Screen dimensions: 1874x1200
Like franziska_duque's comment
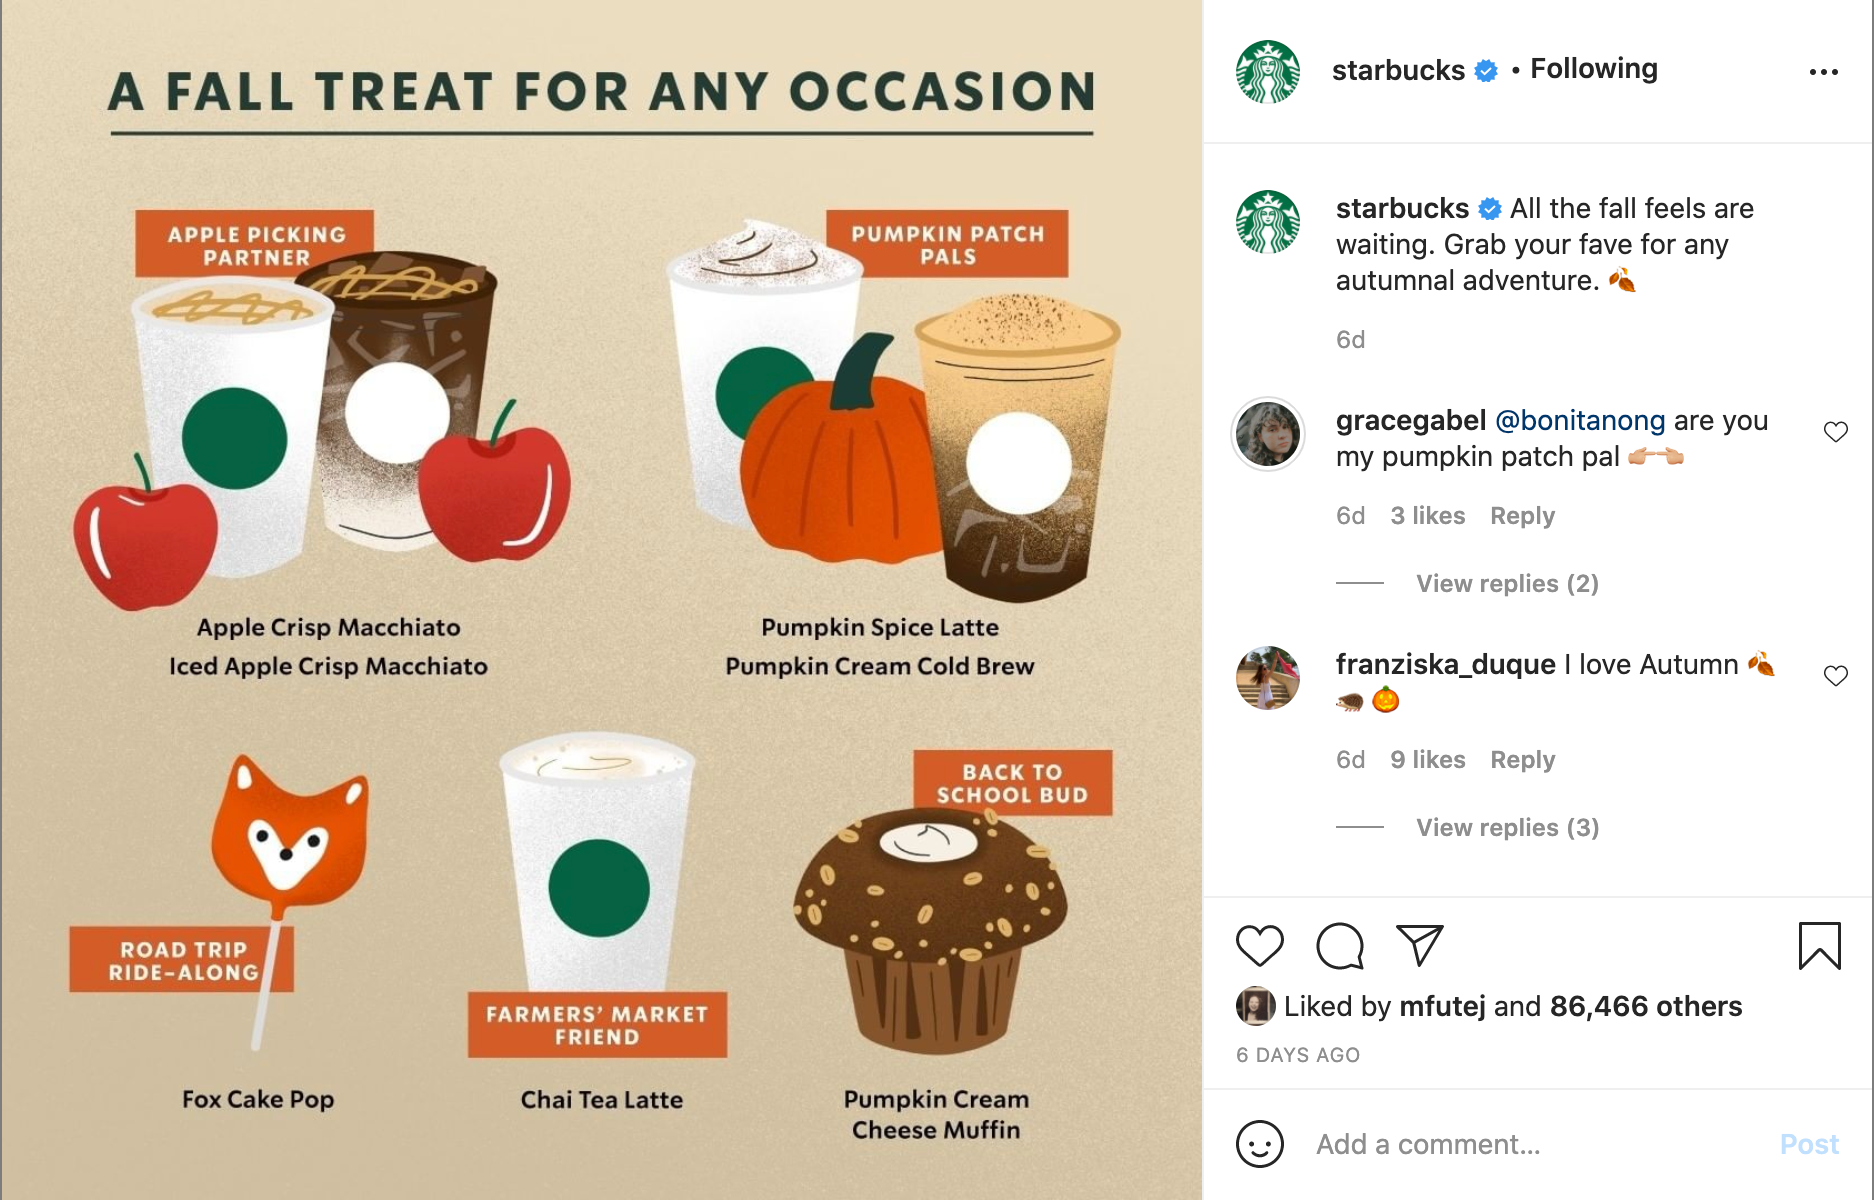coord(1835,676)
